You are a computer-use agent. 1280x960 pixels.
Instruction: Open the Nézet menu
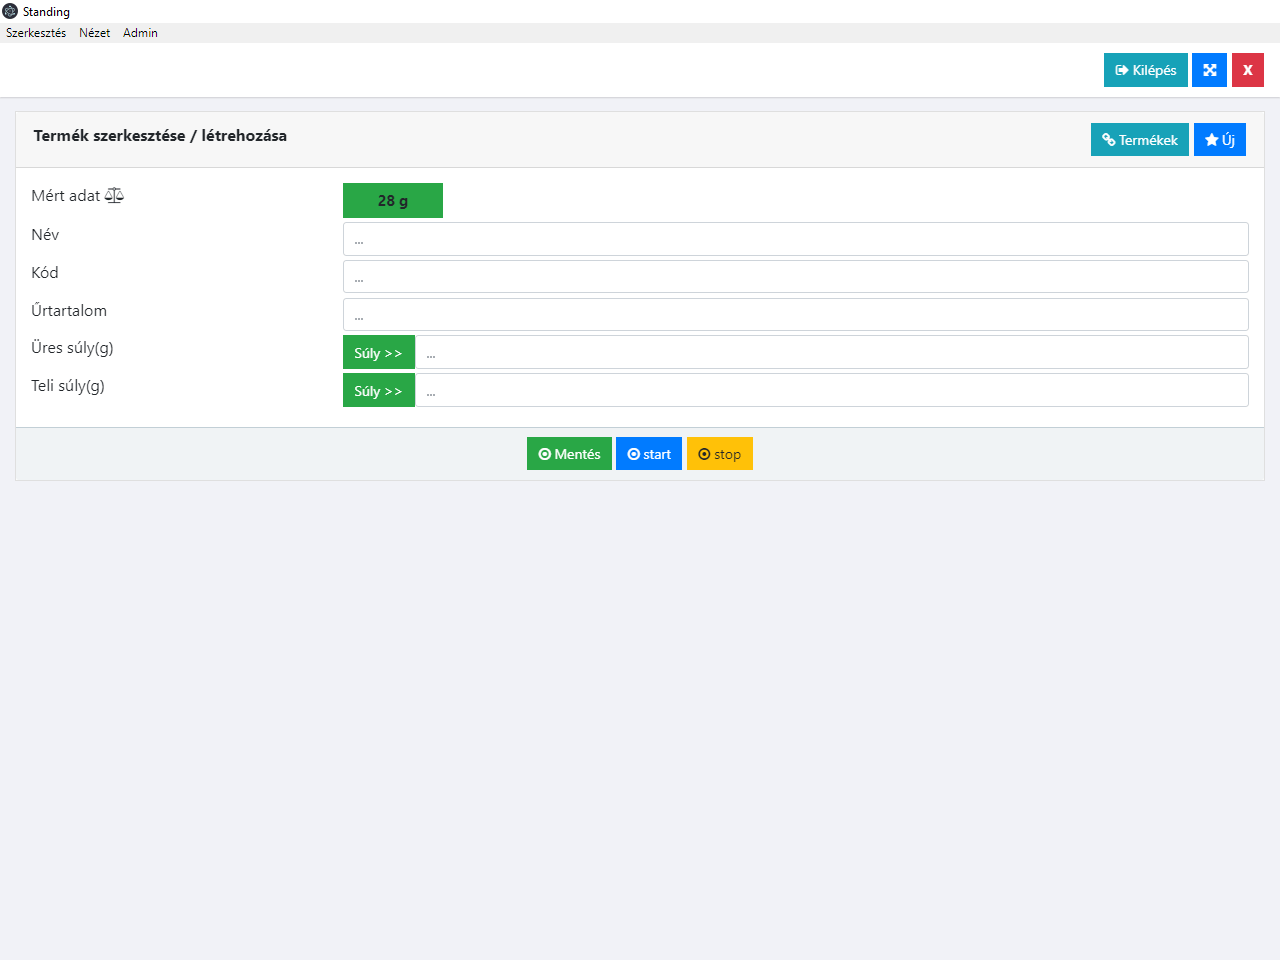click(94, 33)
